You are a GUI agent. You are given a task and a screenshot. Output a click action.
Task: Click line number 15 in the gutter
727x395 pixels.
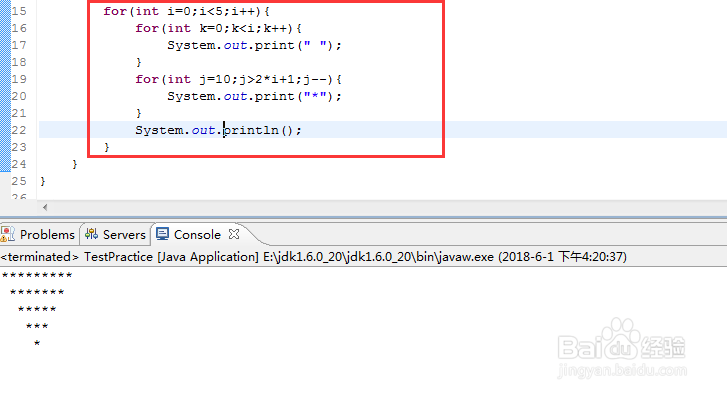tap(19, 11)
